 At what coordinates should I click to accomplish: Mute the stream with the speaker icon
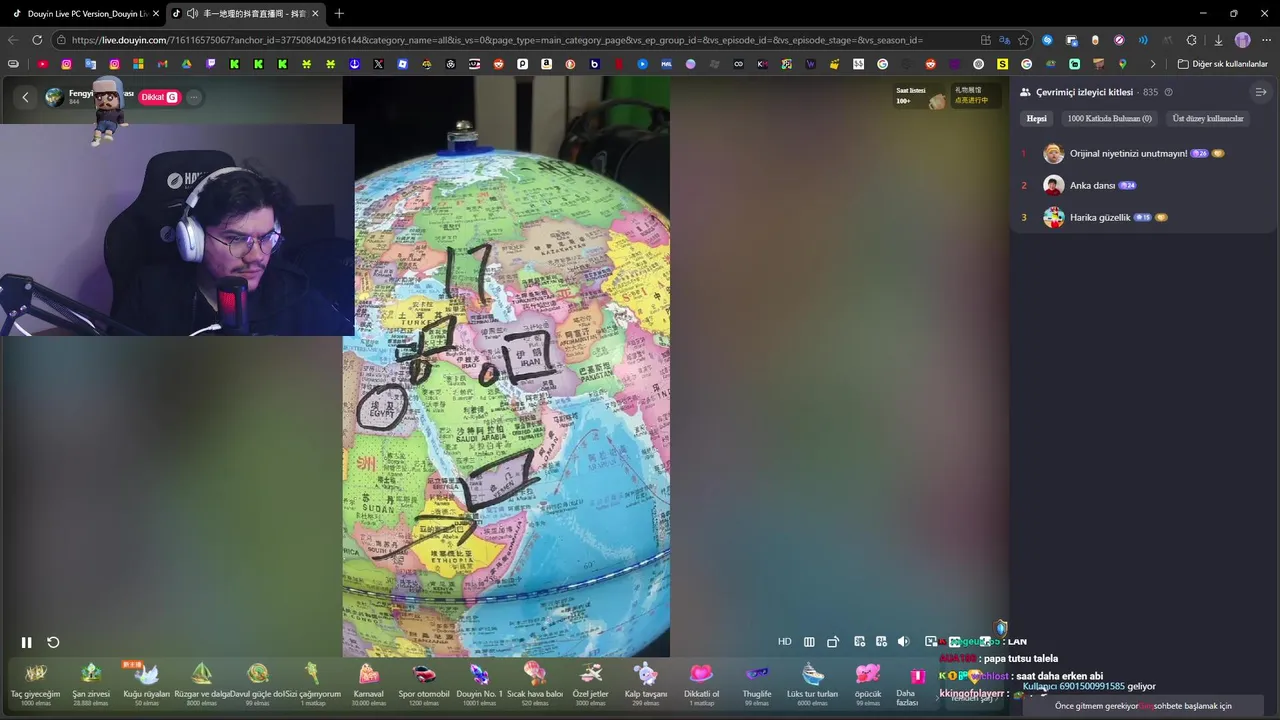[903, 642]
